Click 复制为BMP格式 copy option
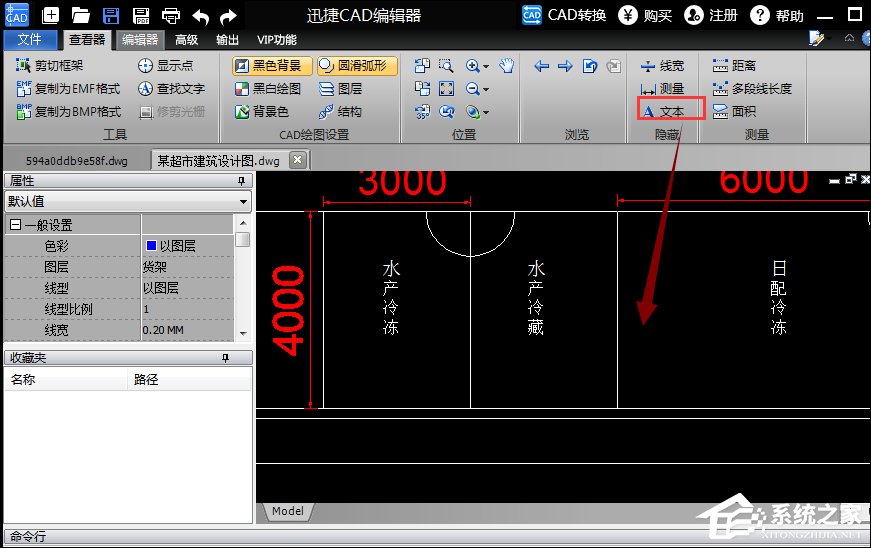Viewport: 871px width, 548px height. 68,112
